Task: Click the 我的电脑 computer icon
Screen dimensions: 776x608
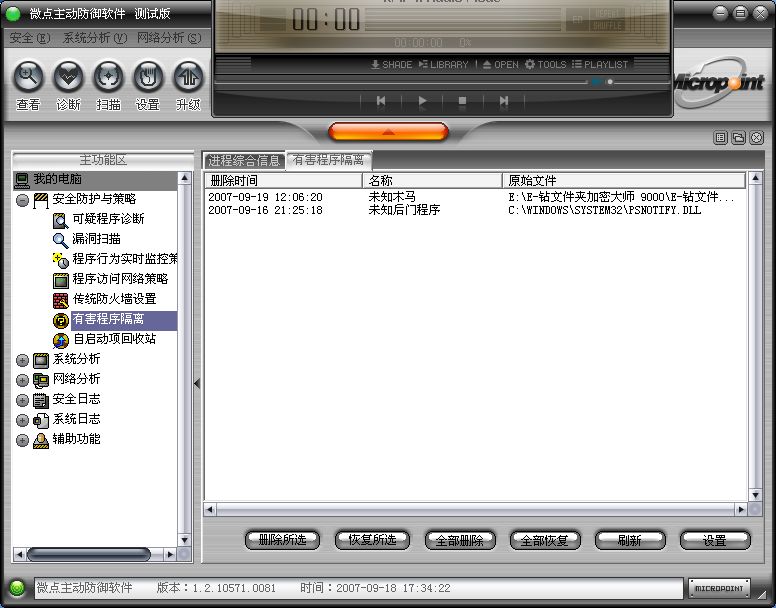Action: tap(22, 180)
